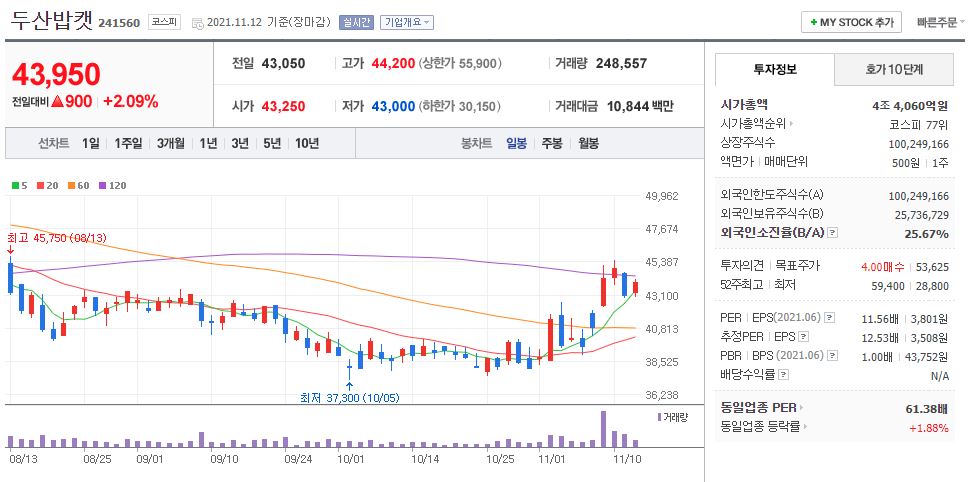Click the 거래량 value 248,557

pyautogui.click(x=621, y=63)
